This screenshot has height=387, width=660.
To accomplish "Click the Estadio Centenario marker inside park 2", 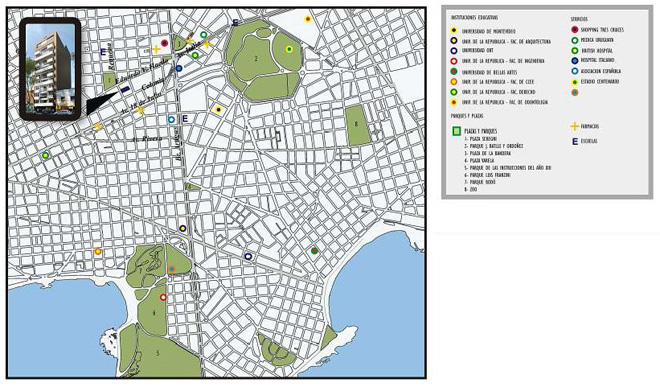I will (x=289, y=49).
